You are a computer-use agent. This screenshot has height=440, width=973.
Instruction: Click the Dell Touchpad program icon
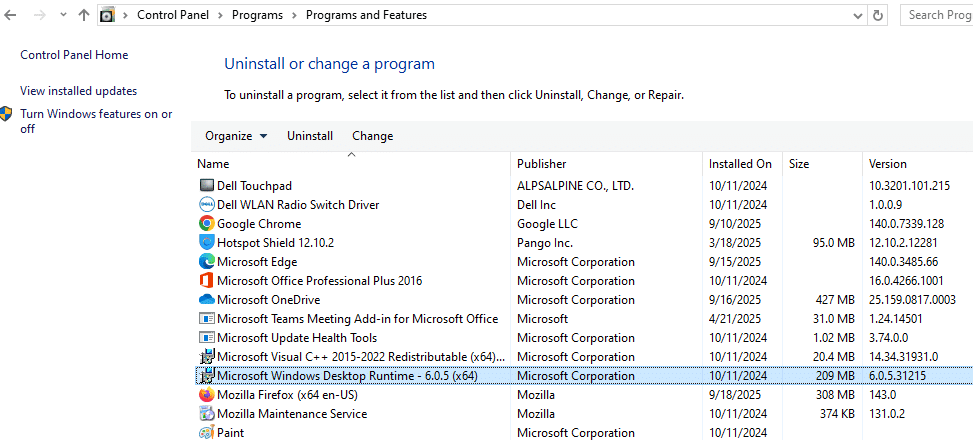coord(207,186)
